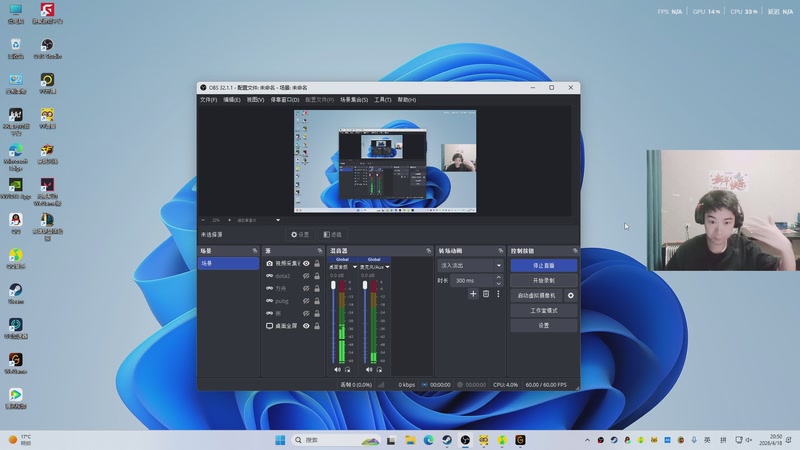Pop out the 转场动画 transitions dock
This screenshot has width=800, height=450.
[x=500, y=251]
